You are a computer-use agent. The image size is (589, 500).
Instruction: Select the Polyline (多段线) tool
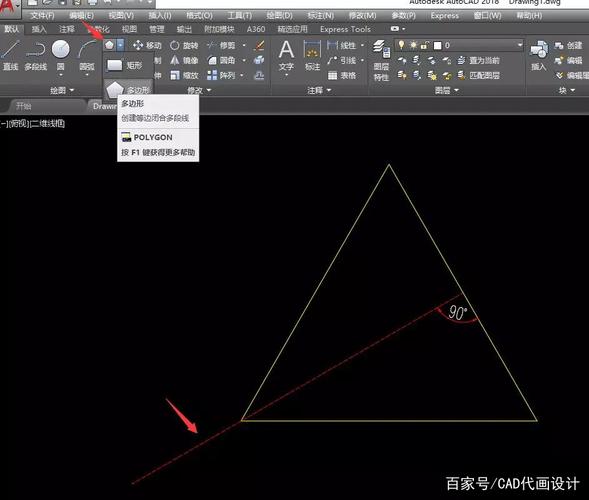tap(36, 56)
